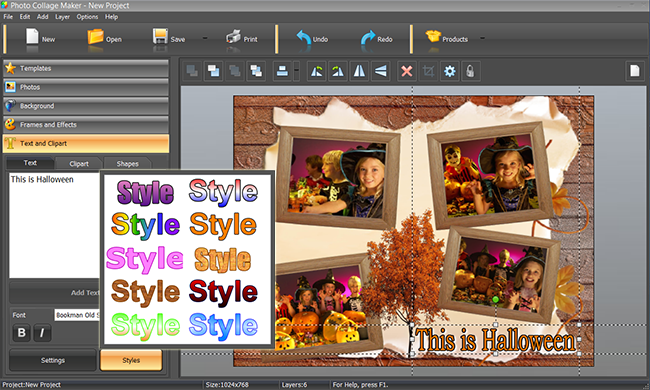Open the Bookman Old font dropdown

click(77, 315)
